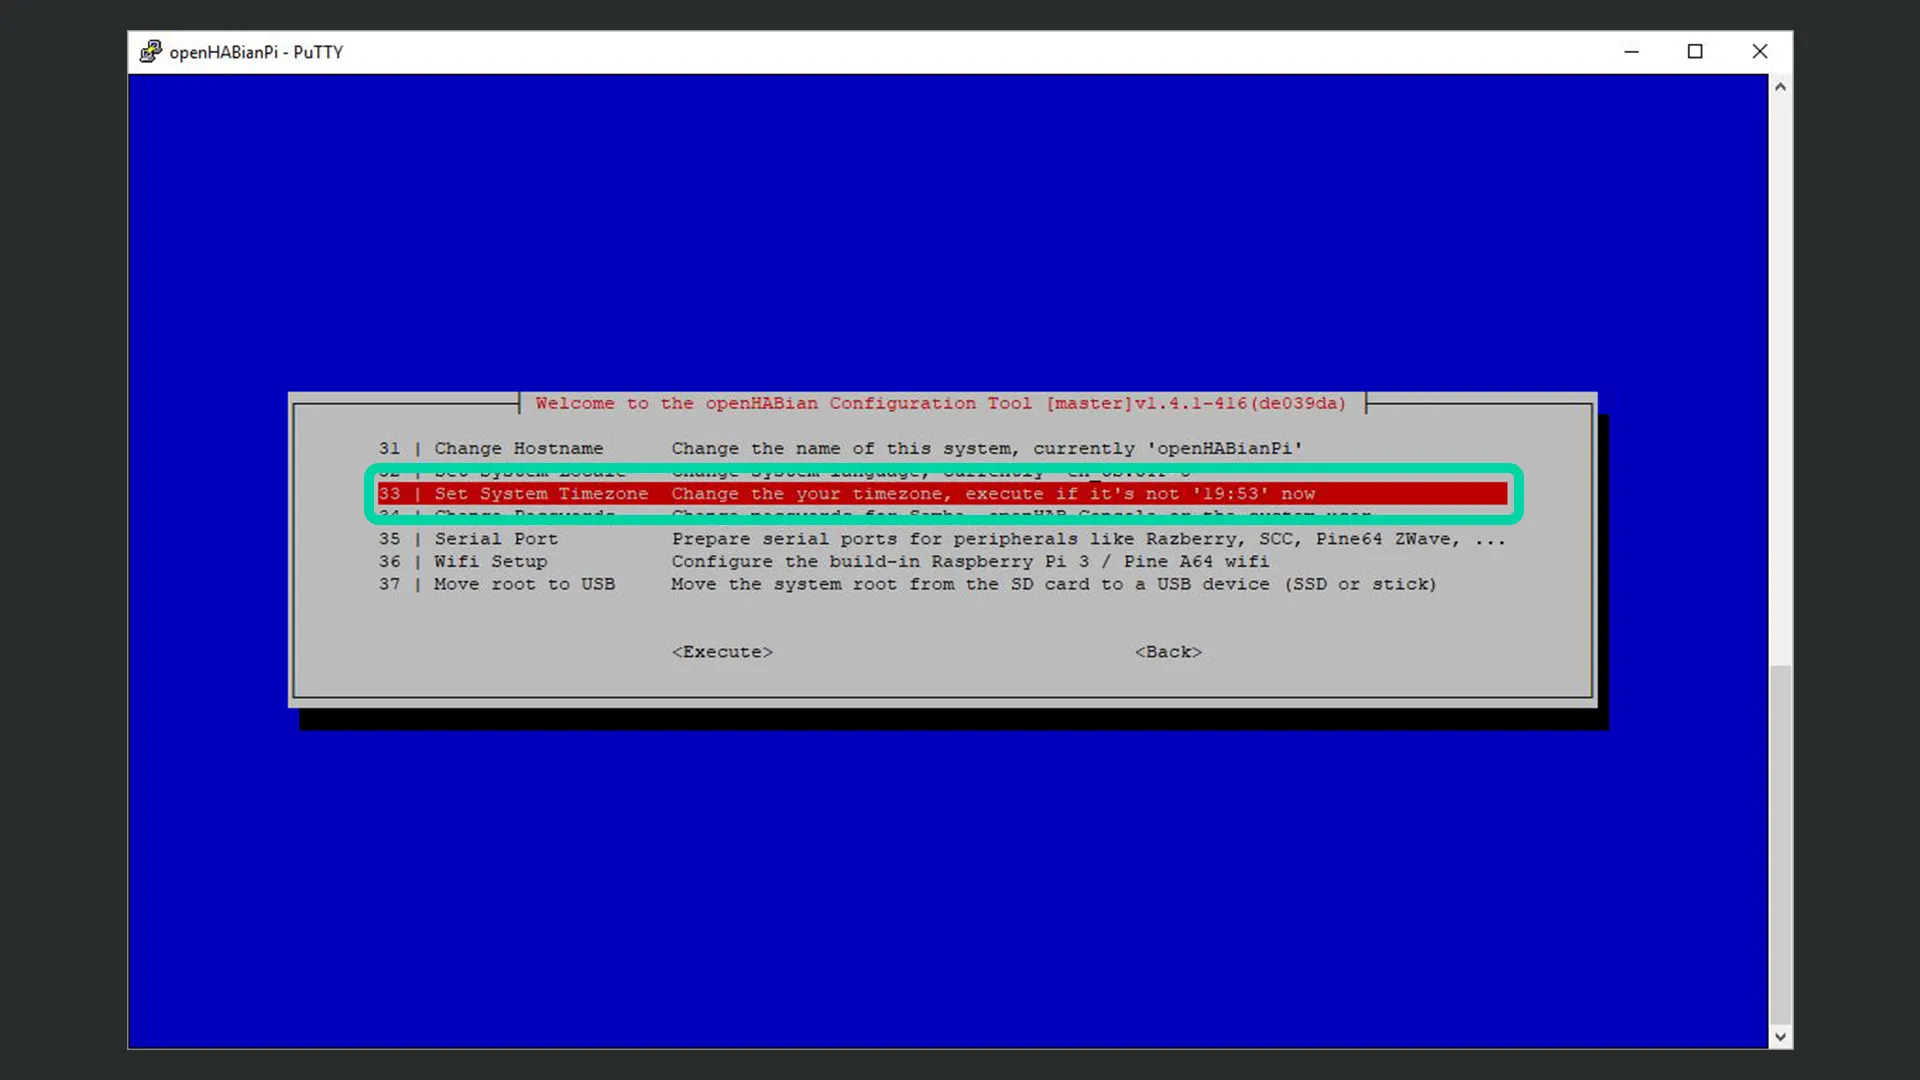Screen dimensions: 1920x1080
Task: Click the 'Welcome to the openHABian Configuration Tool' heading
Action: 783,404
